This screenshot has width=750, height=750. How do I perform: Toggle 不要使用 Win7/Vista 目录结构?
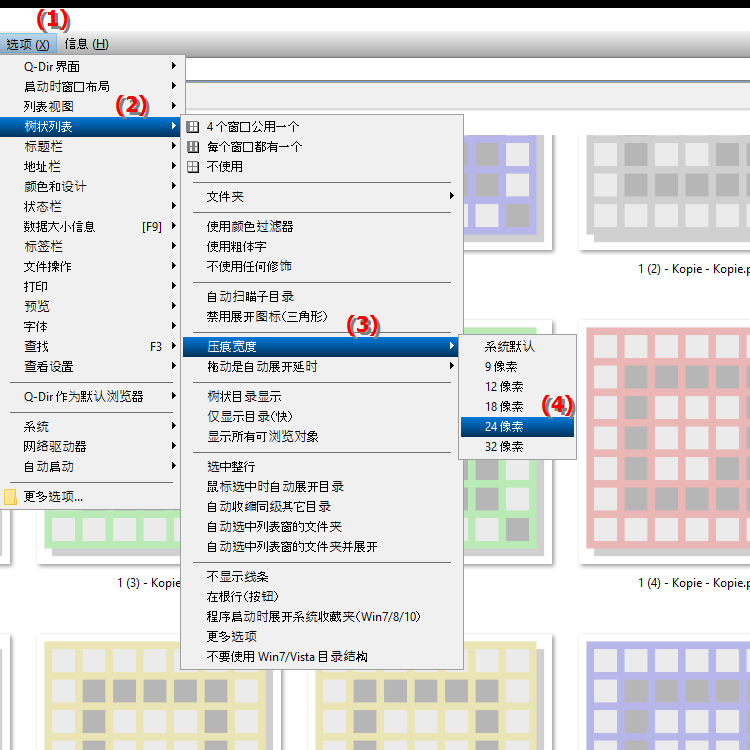(x=321, y=657)
